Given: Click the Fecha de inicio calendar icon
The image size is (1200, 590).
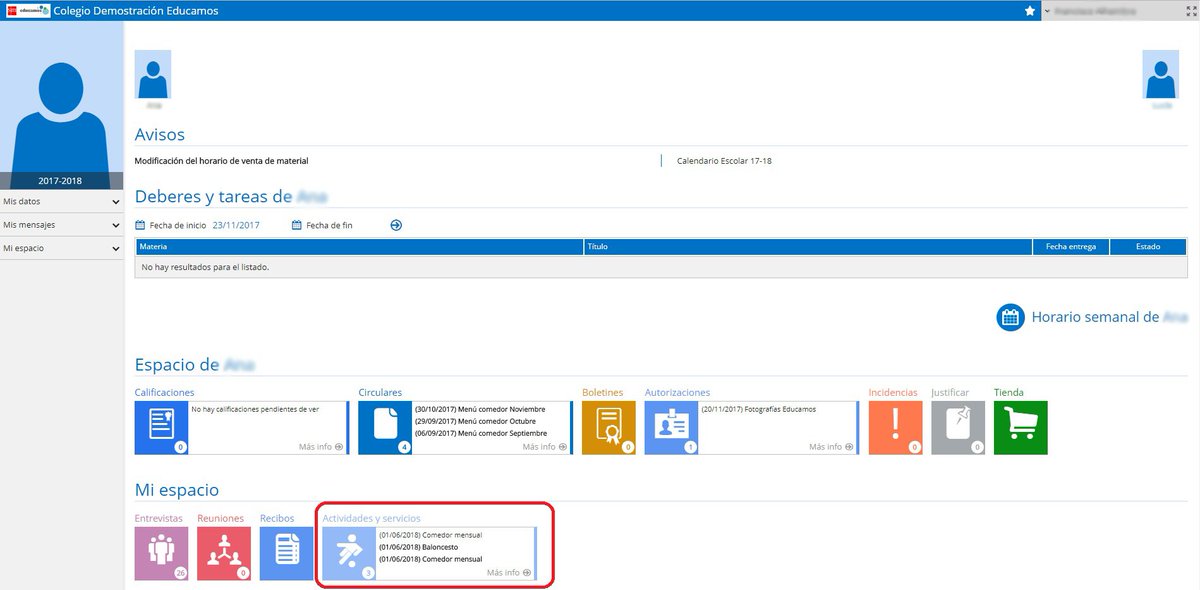Looking at the screenshot, I should tap(140, 225).
